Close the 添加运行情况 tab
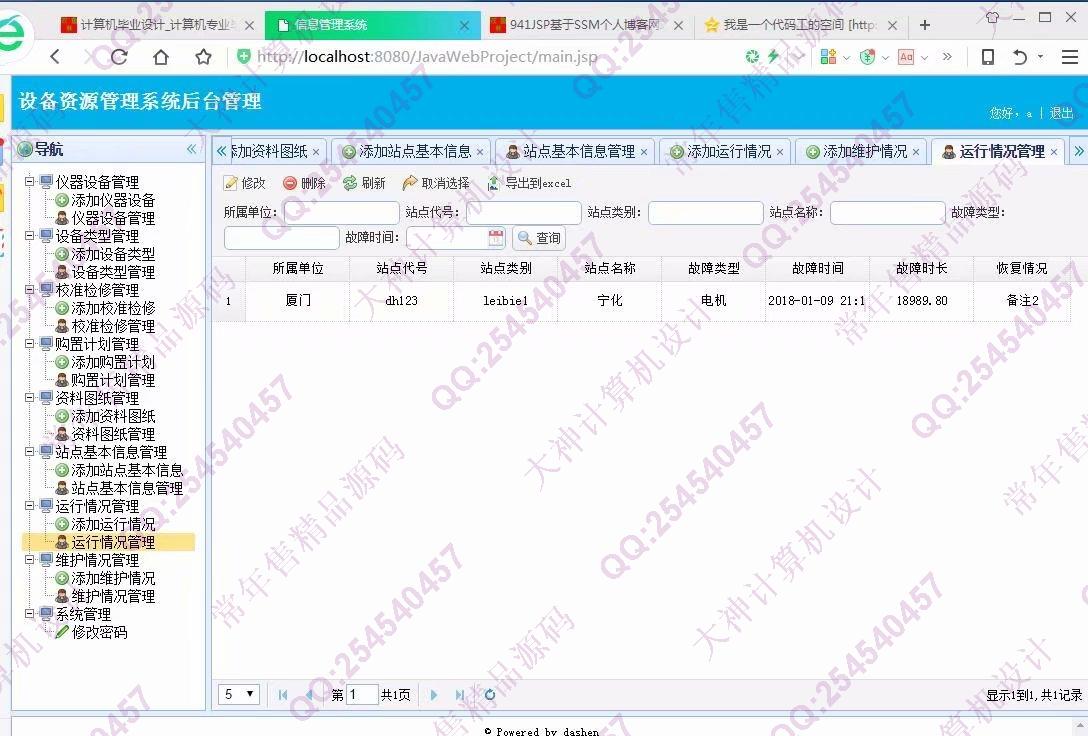The image size is (1088, 736). click(780, 152)
